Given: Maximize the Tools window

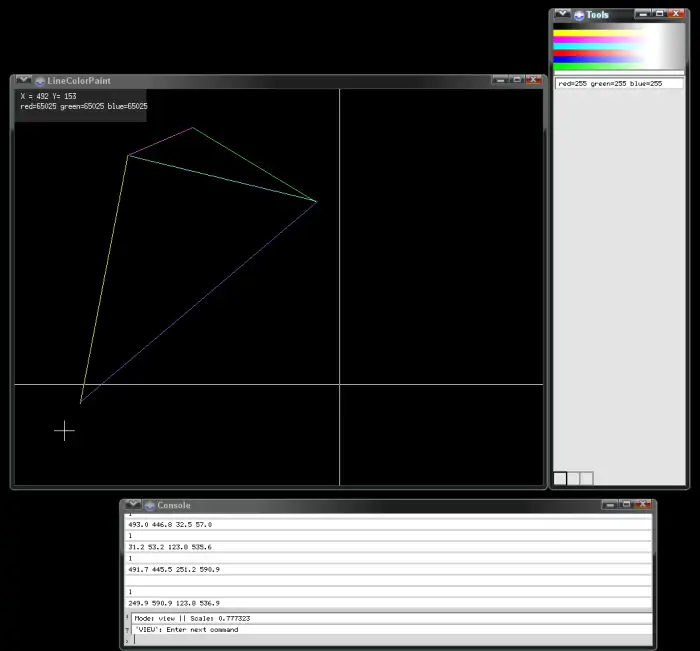Looking at the screenshot, I should [659, 14].
